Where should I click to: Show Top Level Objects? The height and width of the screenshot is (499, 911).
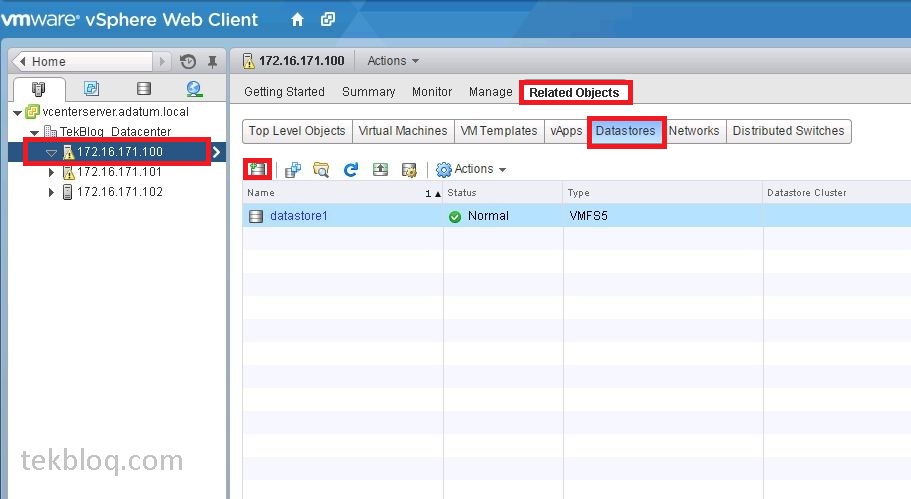[297, 131]
